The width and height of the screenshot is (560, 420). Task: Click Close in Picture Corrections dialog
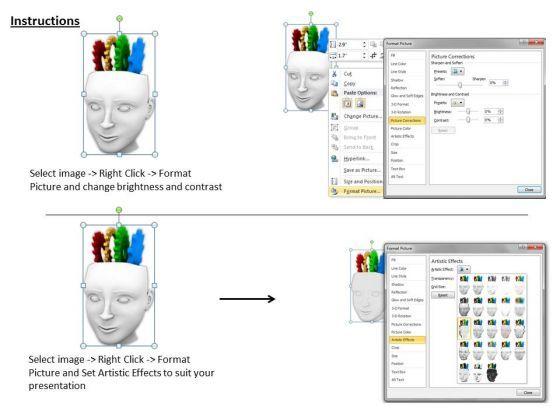529,190
